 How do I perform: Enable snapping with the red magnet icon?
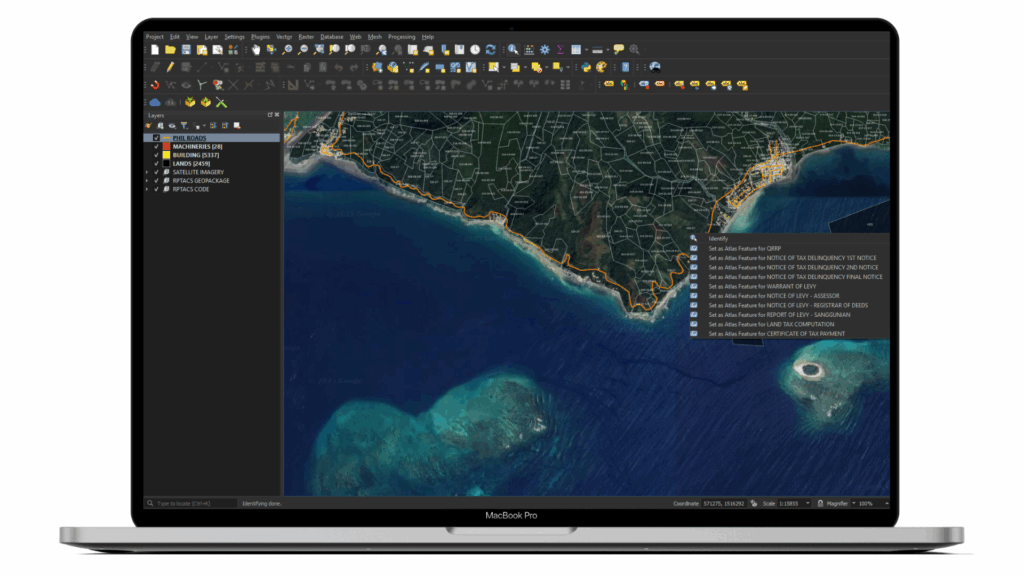pyautogui.click(x=155, y=85)
